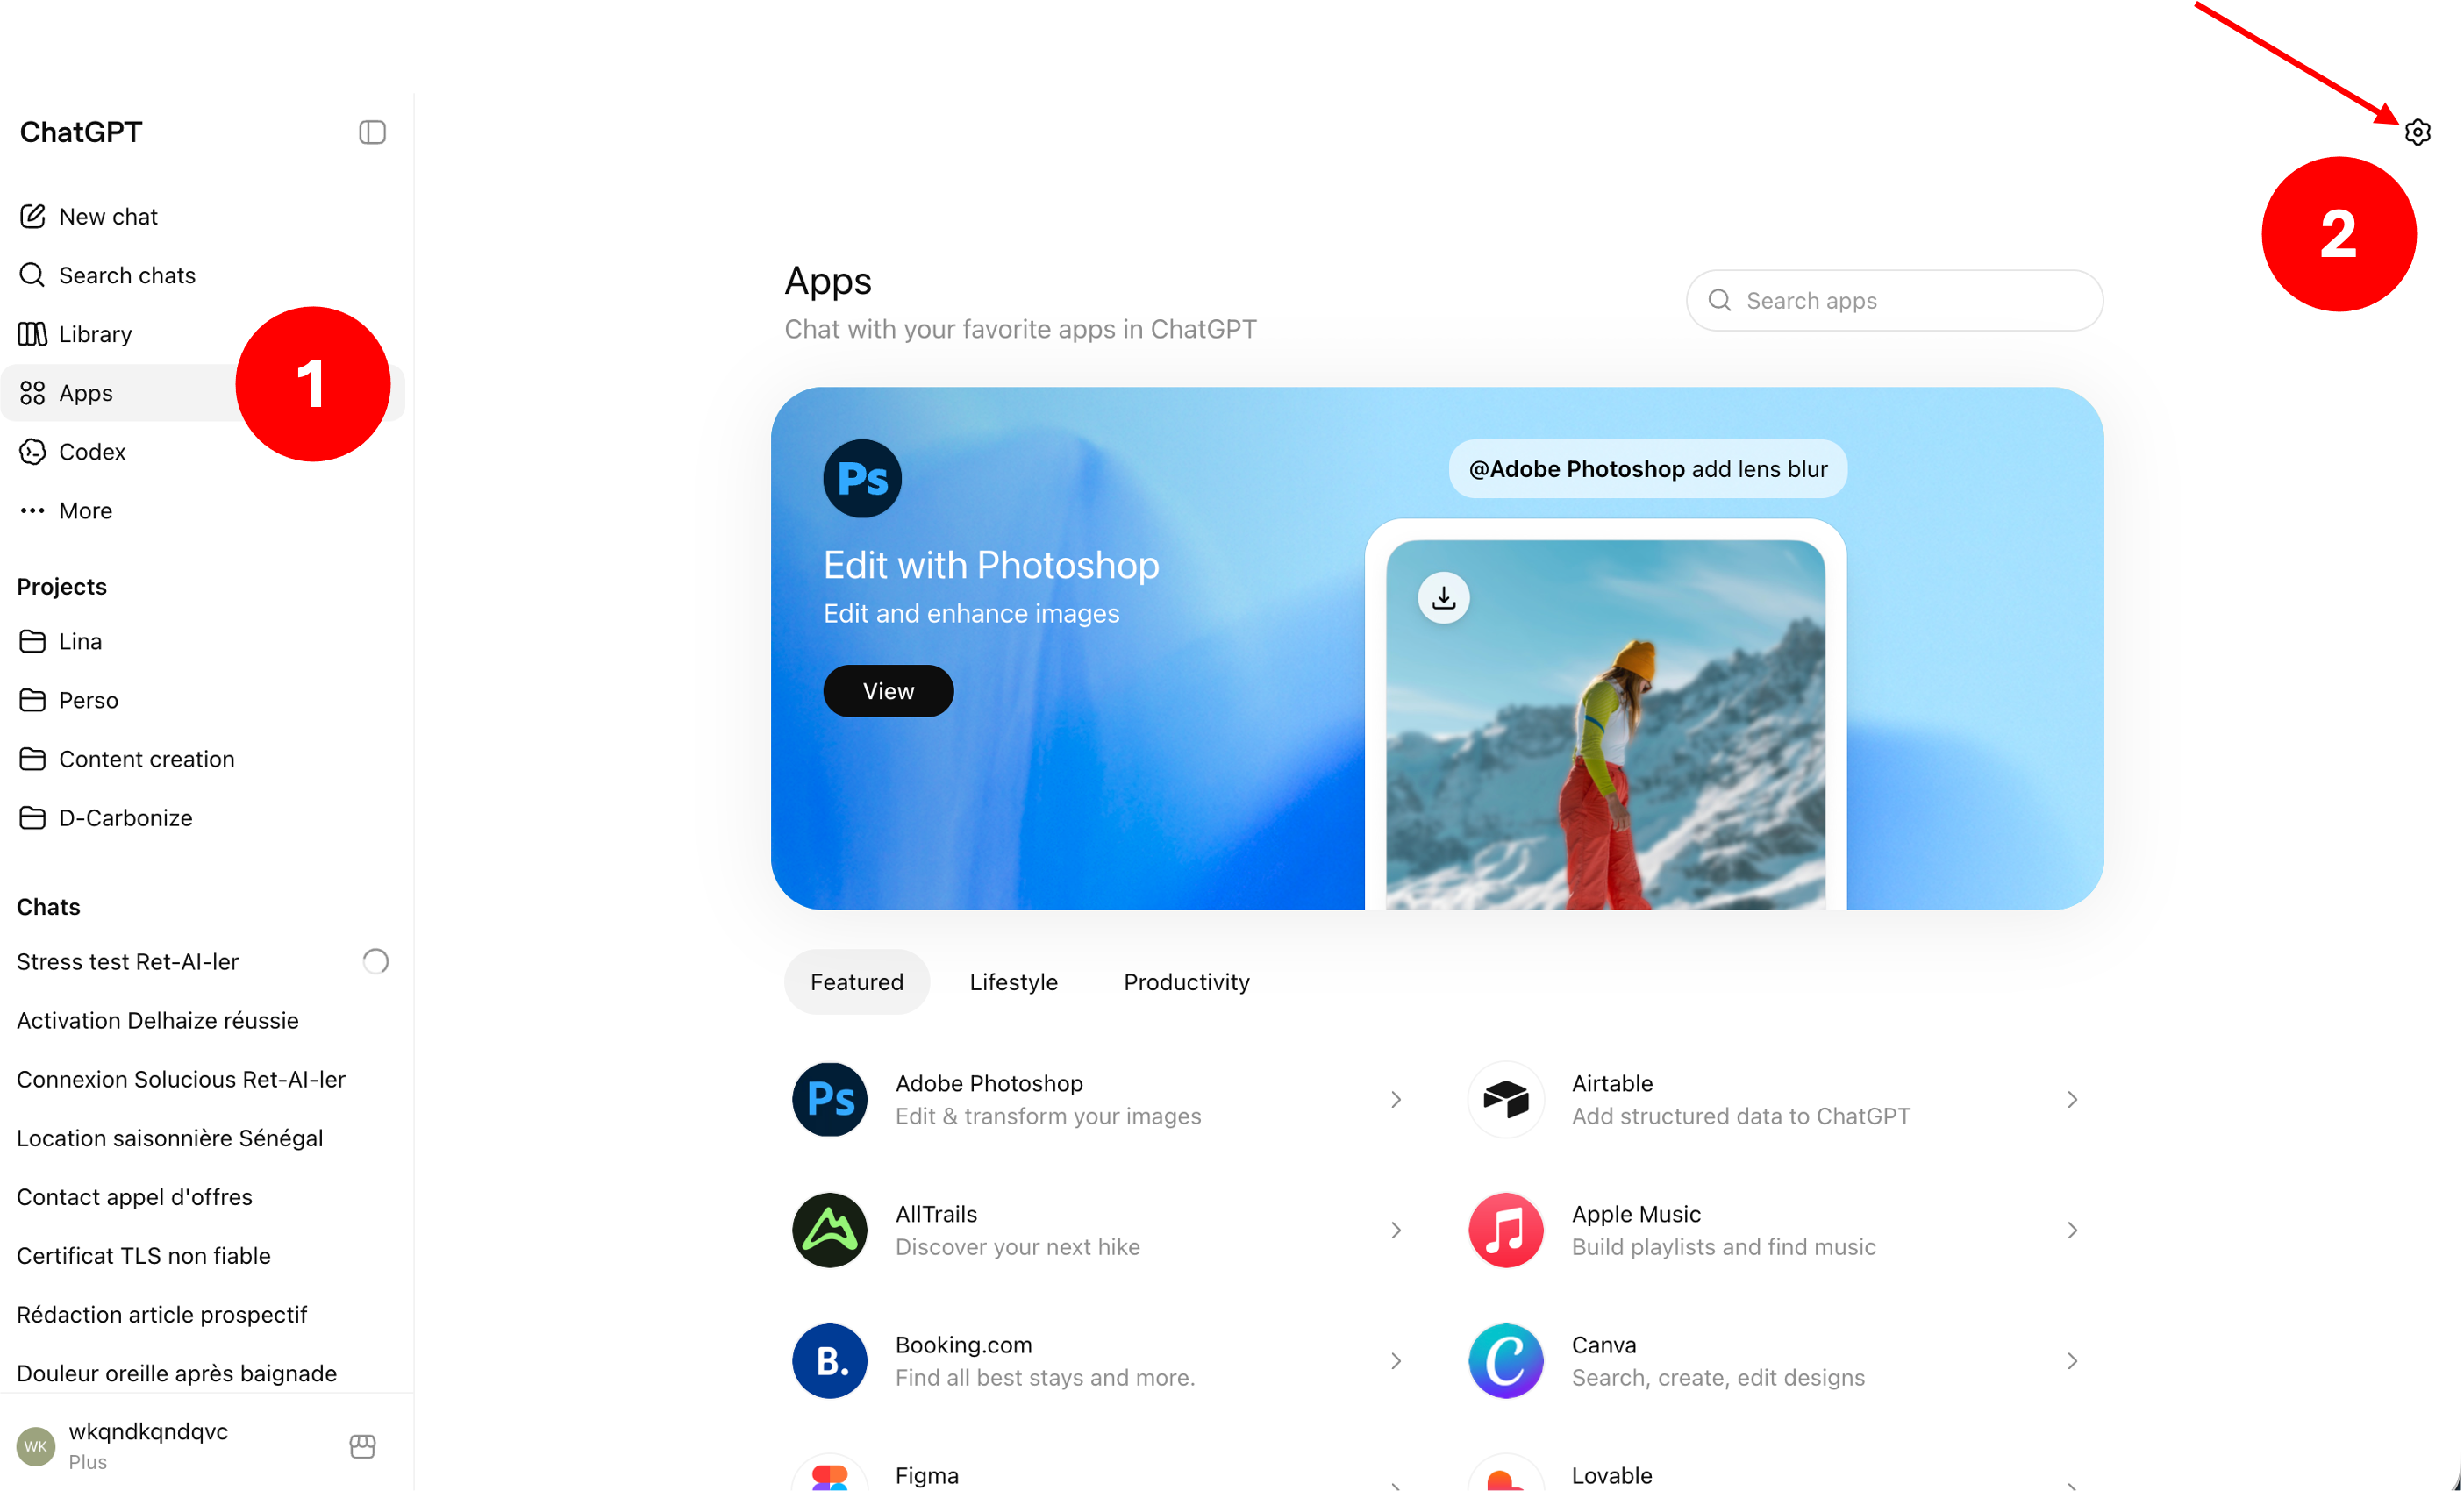
Task: Open Canva row chevron
Action: [2072, 1361]
